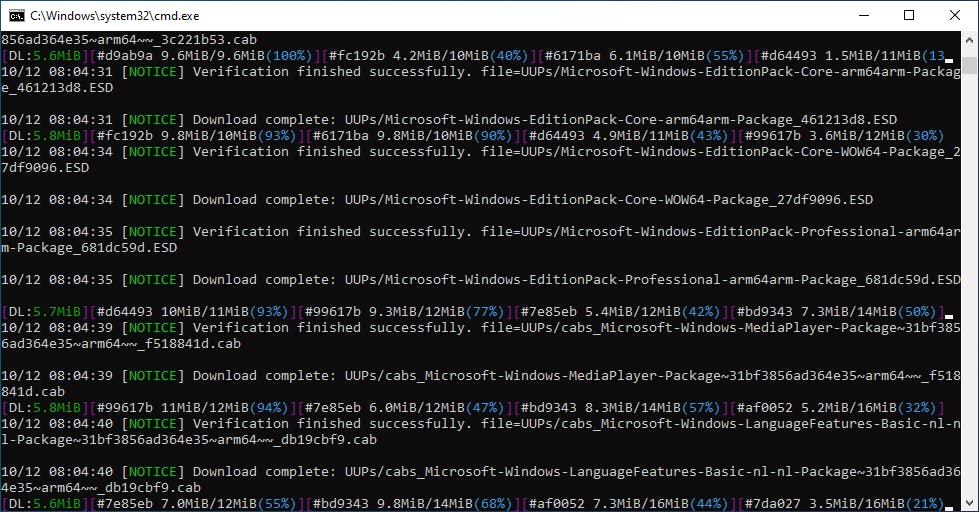979x512 pixels.
Task: Click Download complete EditionPack-Professional-arm64arm-Package line
Action: click(x=481, y=279)
